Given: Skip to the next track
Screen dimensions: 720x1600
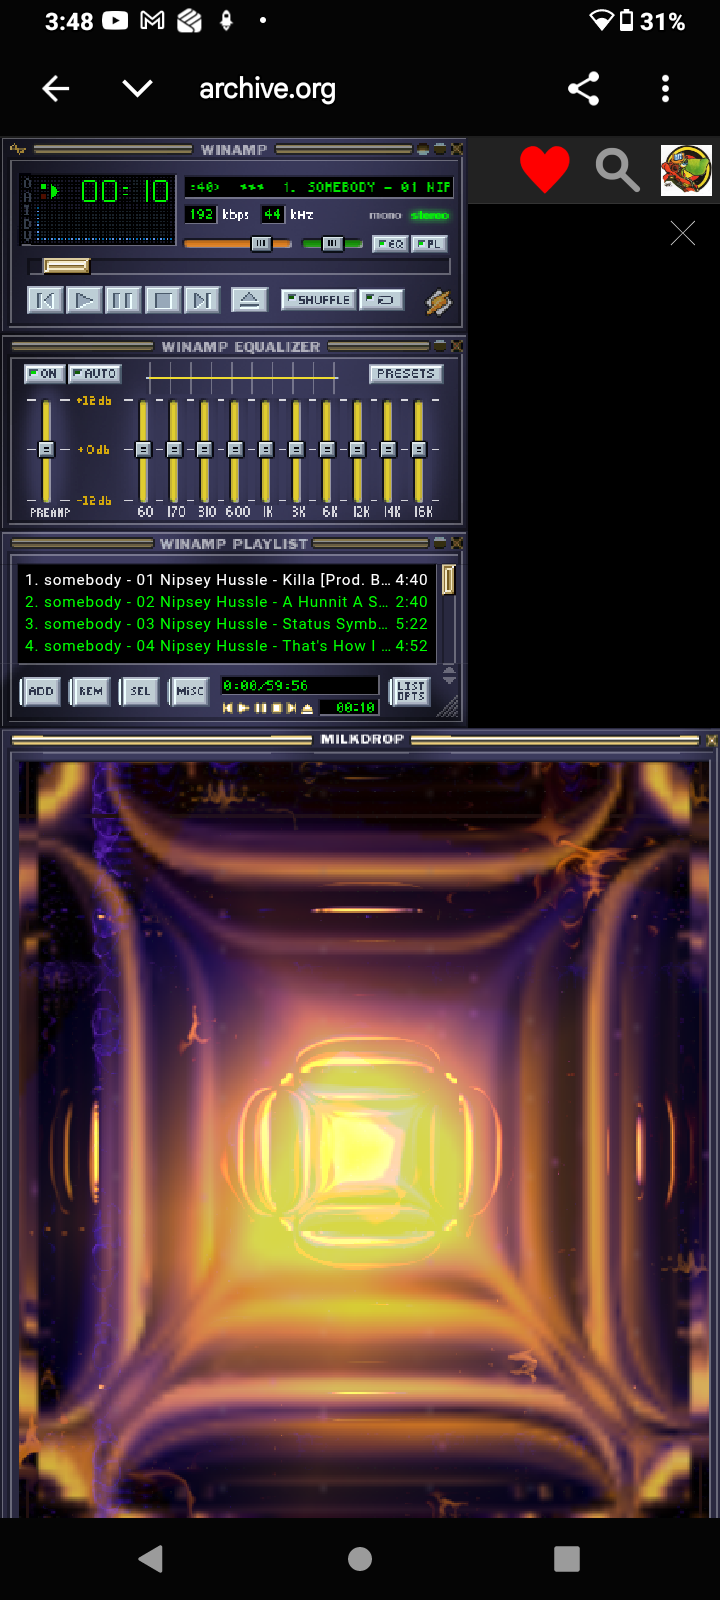Looking at the screenshot, I should (201, 300).
